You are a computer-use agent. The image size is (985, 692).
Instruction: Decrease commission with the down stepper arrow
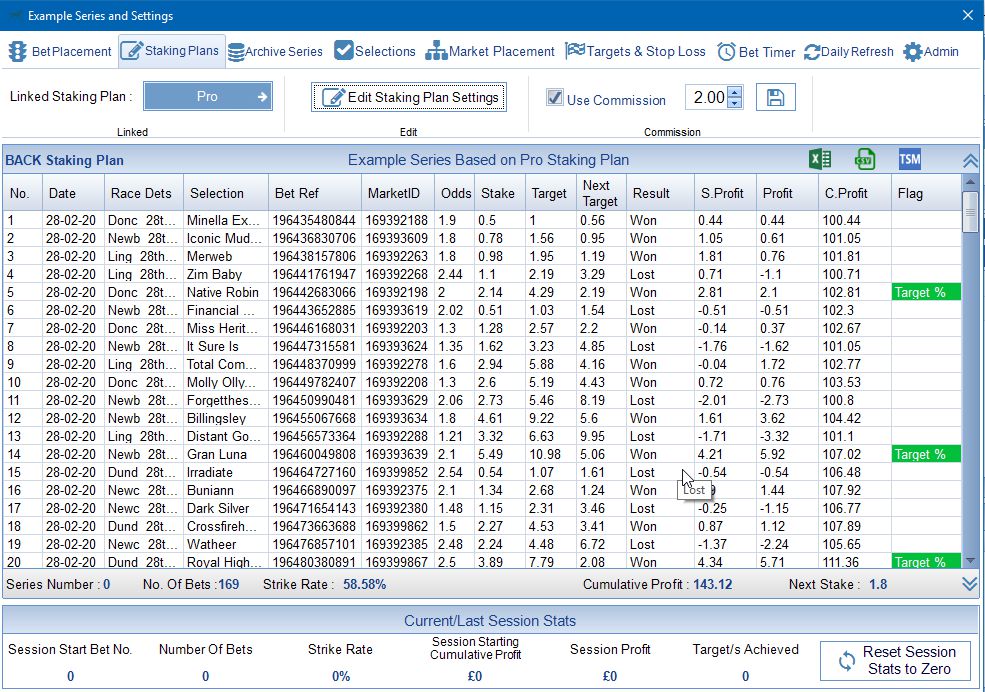coord(735,103)
